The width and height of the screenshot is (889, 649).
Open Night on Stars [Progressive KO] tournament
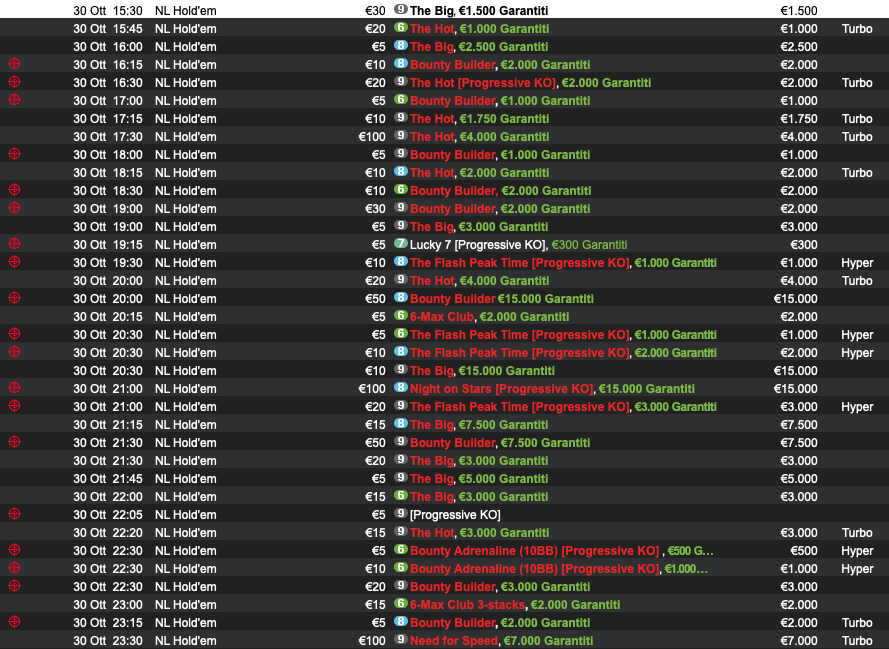pos(552,389)
